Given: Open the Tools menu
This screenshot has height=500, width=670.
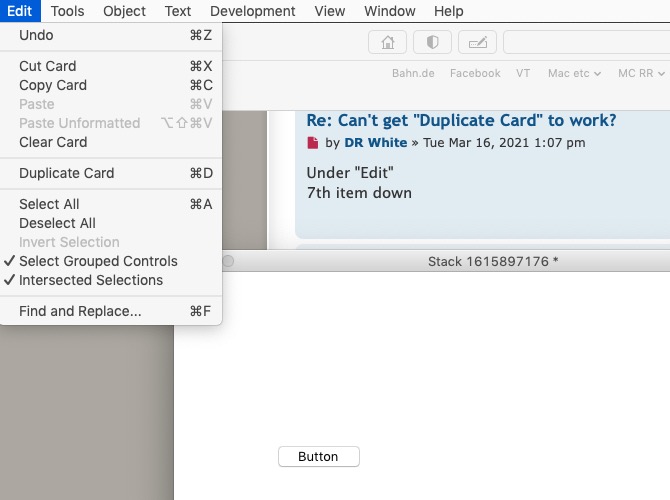Looking at the screenshot, I should tap(68, 11).
